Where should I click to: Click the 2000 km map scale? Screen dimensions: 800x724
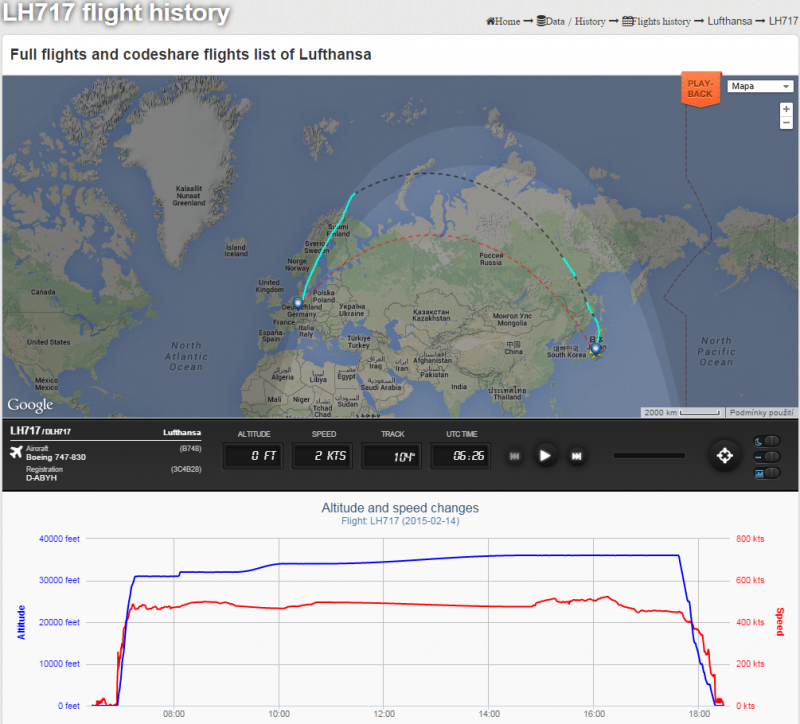tap(682, 412)
